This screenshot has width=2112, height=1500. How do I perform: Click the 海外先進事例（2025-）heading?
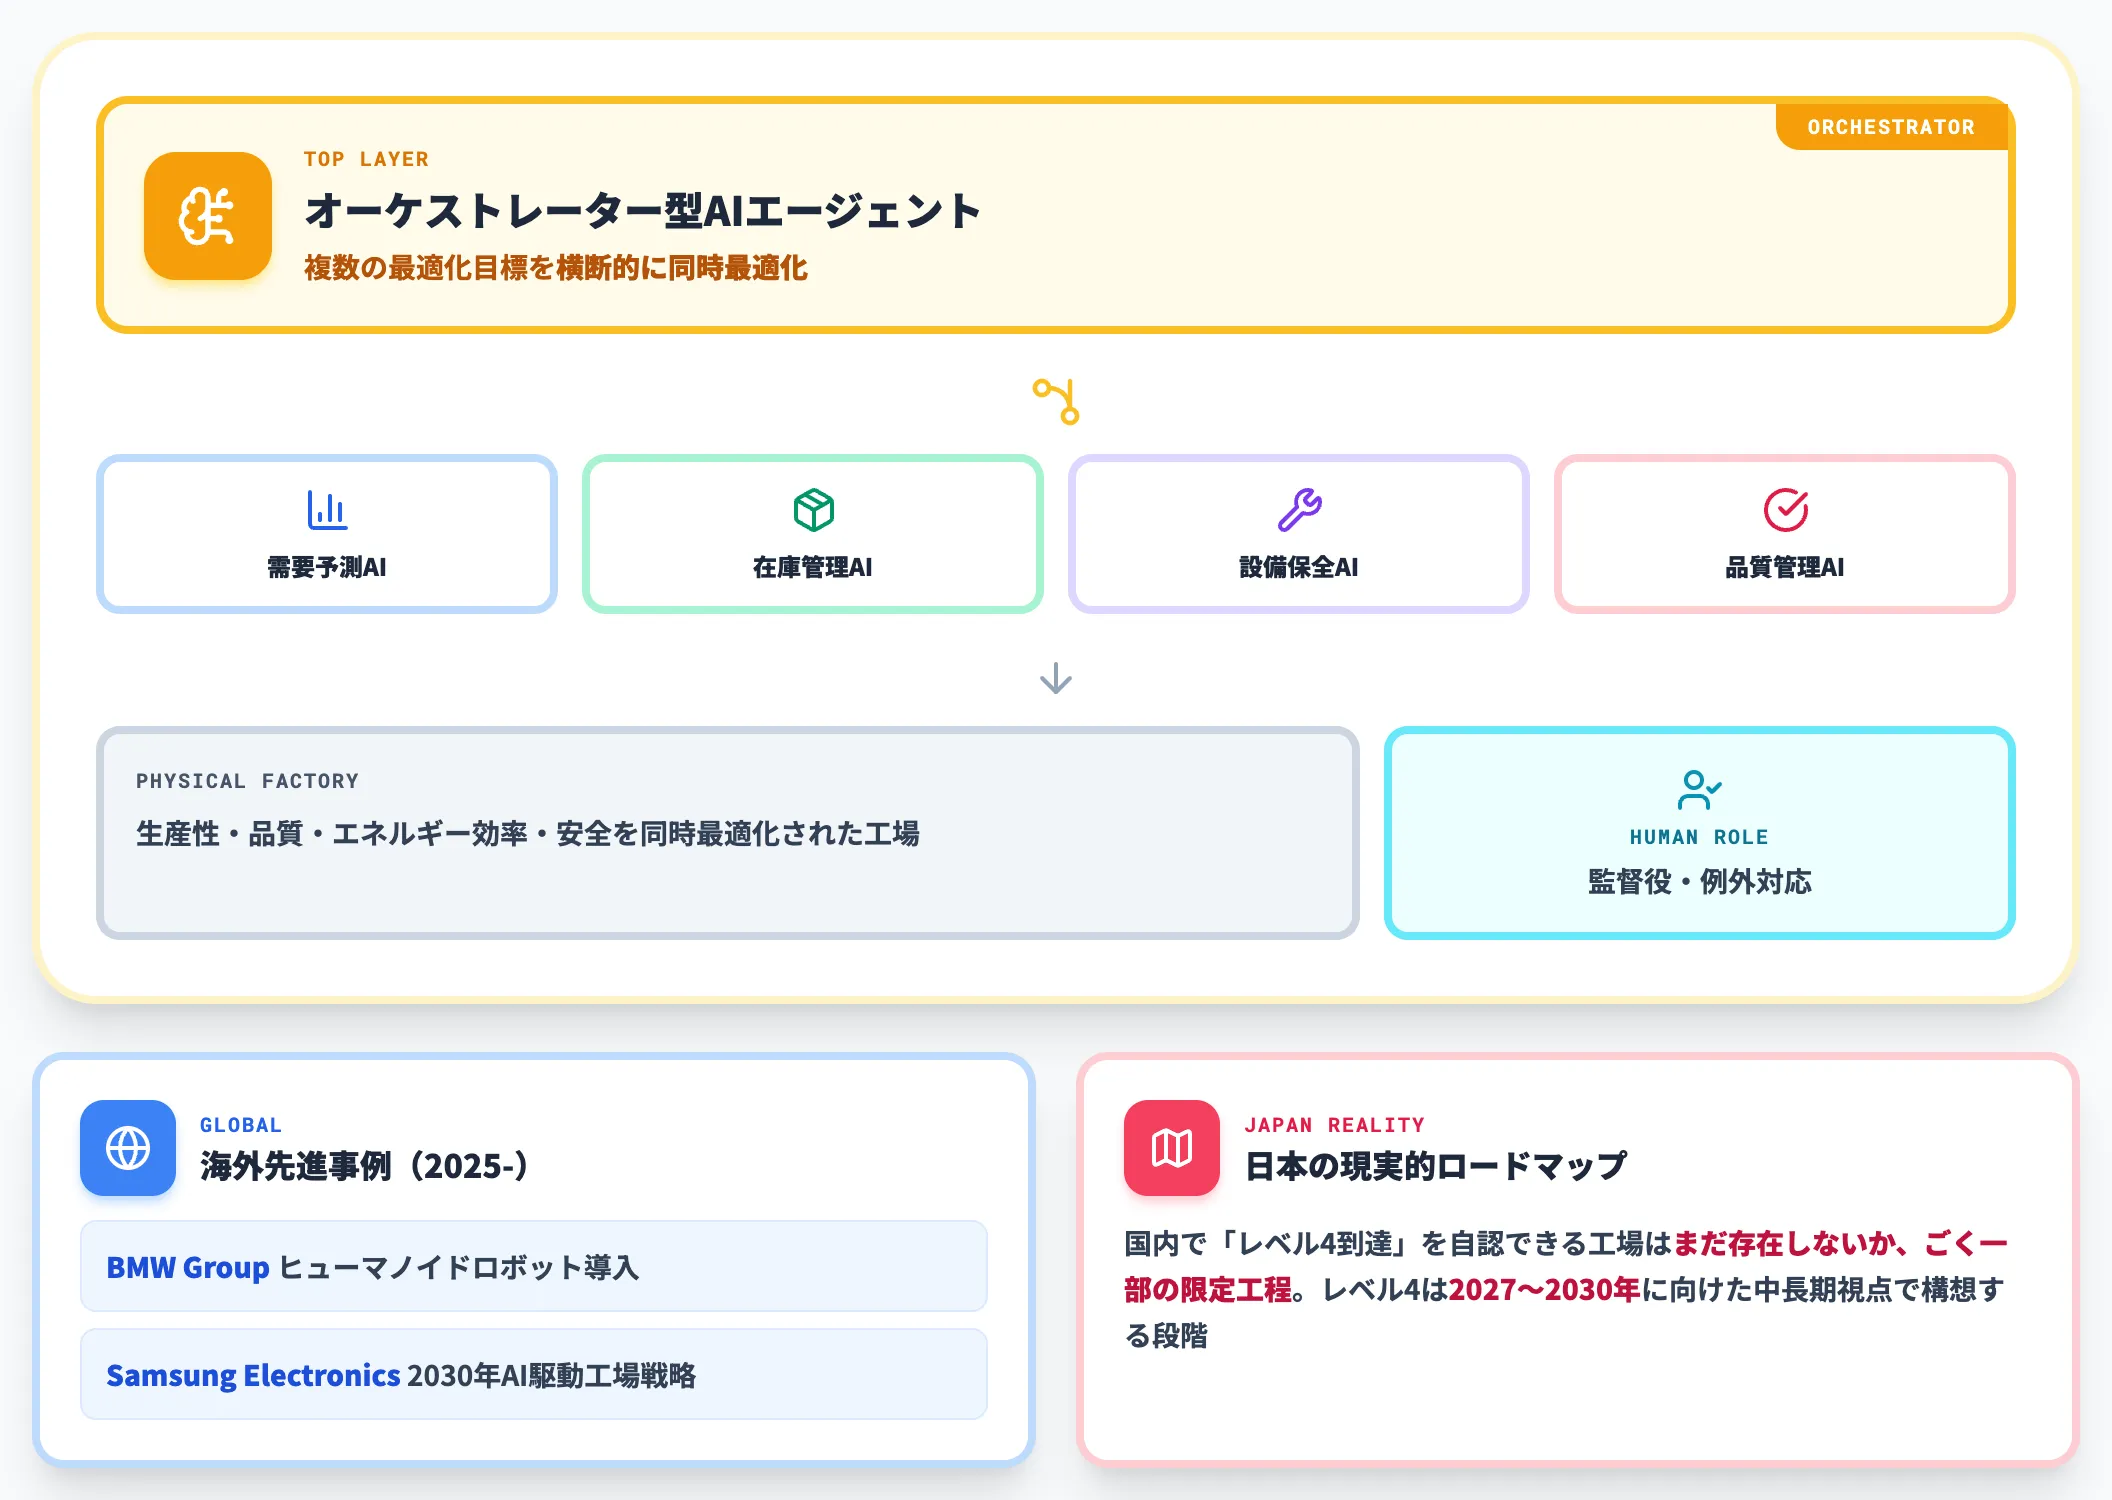click(x=366, y=1166)
